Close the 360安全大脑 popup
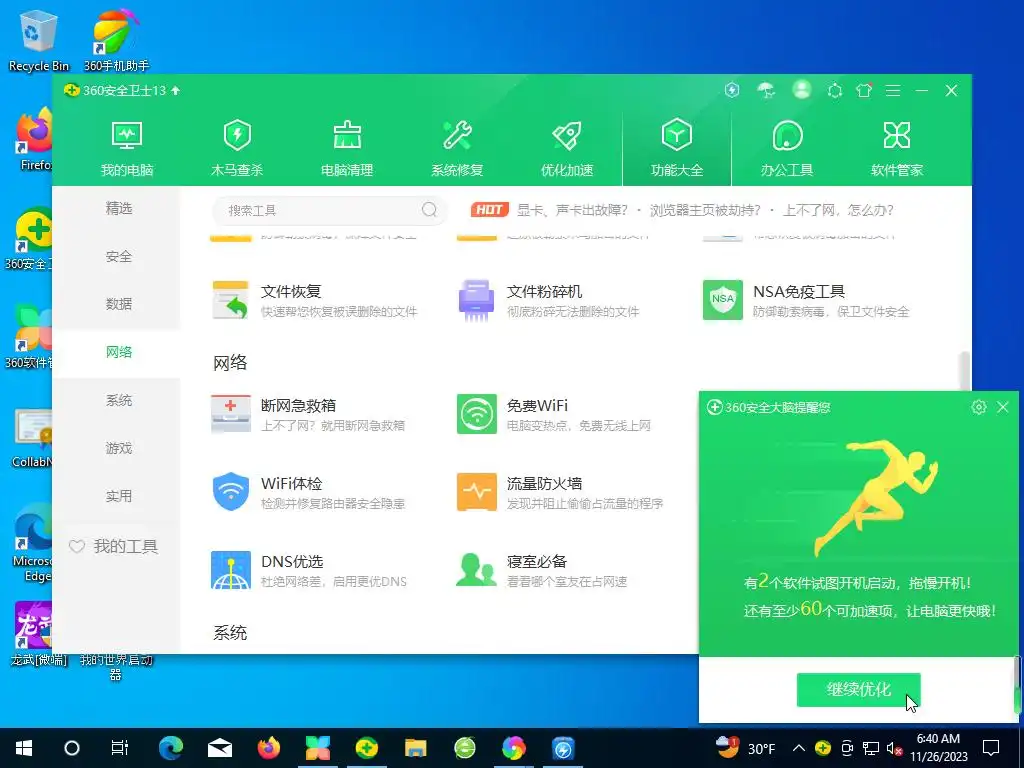This screenshot has width=1024, height=768. point(1003,407)
